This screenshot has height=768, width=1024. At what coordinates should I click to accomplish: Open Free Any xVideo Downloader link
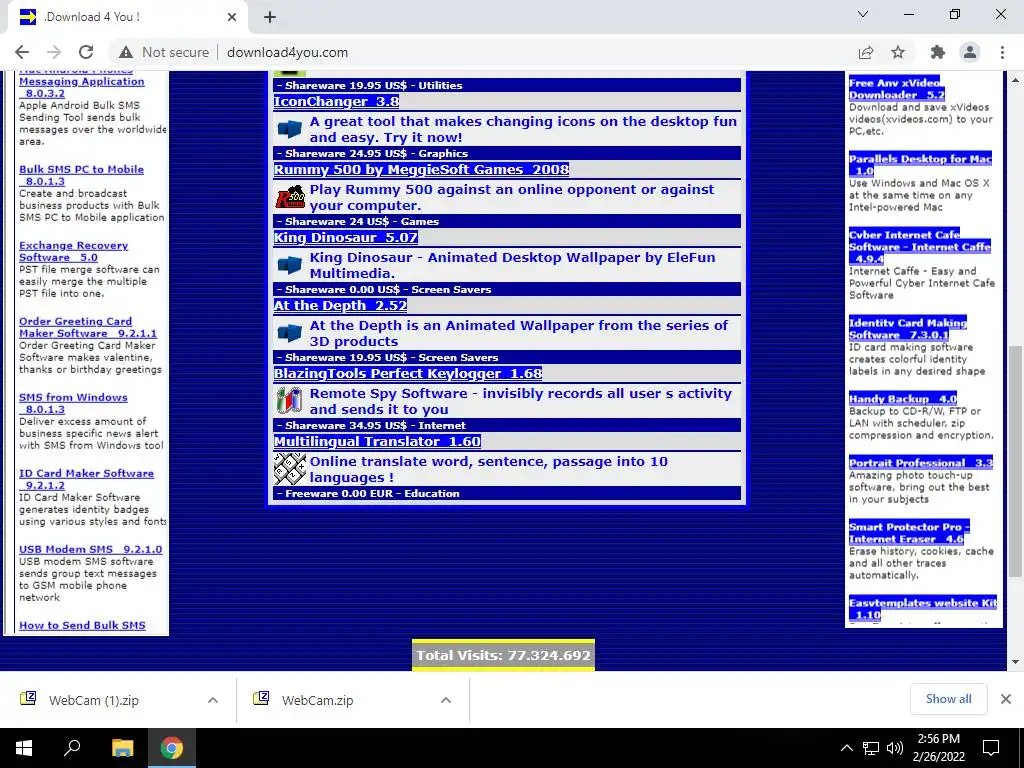tap(896, 88)
